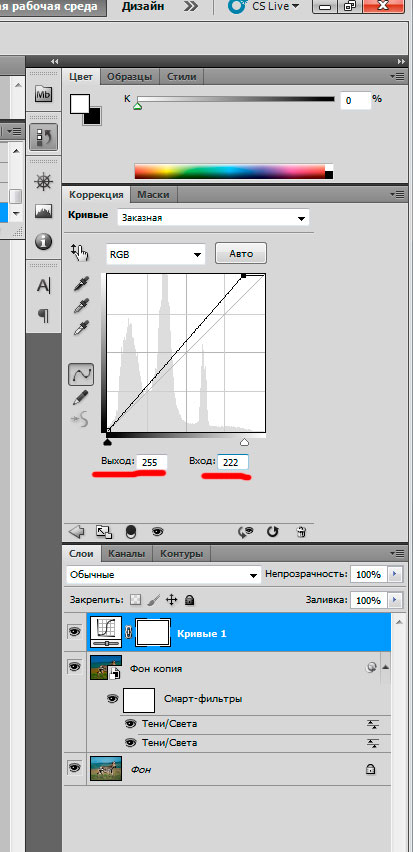
Task: Click the Авто button
Action: 241,254
